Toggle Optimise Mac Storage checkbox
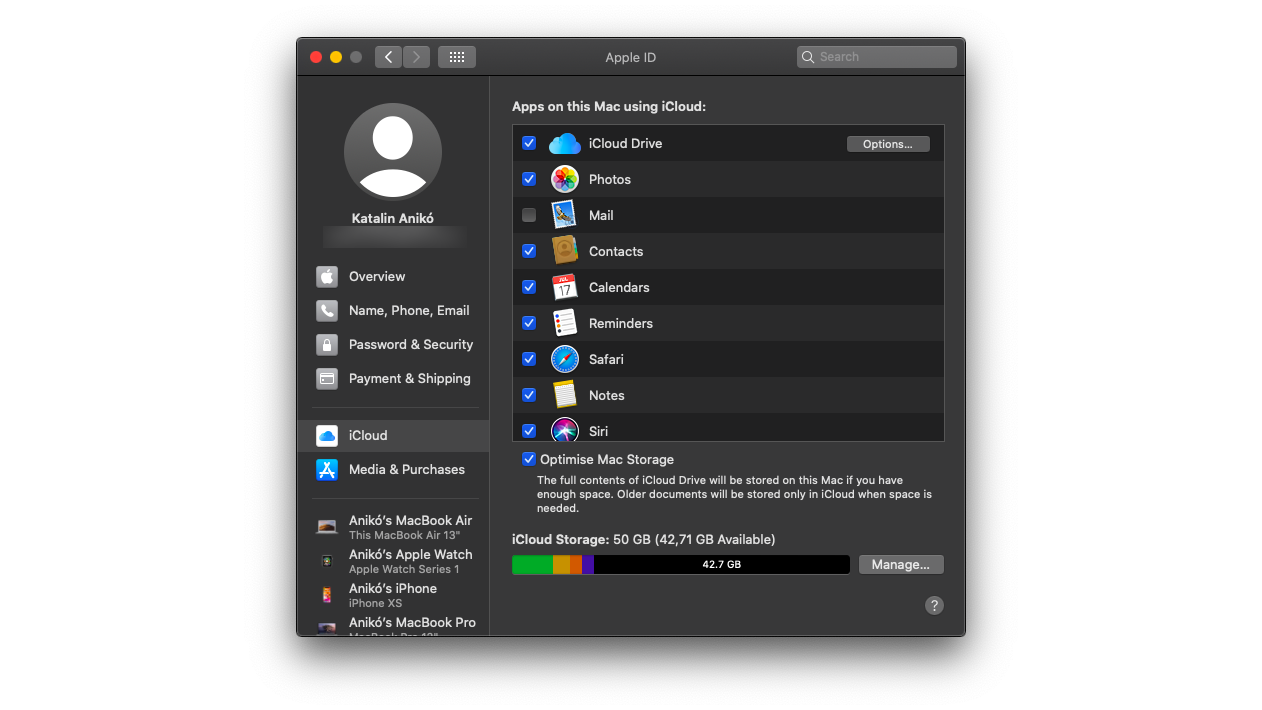The image size is (1262, 710). pyautogui.click(x=529, y=460)
